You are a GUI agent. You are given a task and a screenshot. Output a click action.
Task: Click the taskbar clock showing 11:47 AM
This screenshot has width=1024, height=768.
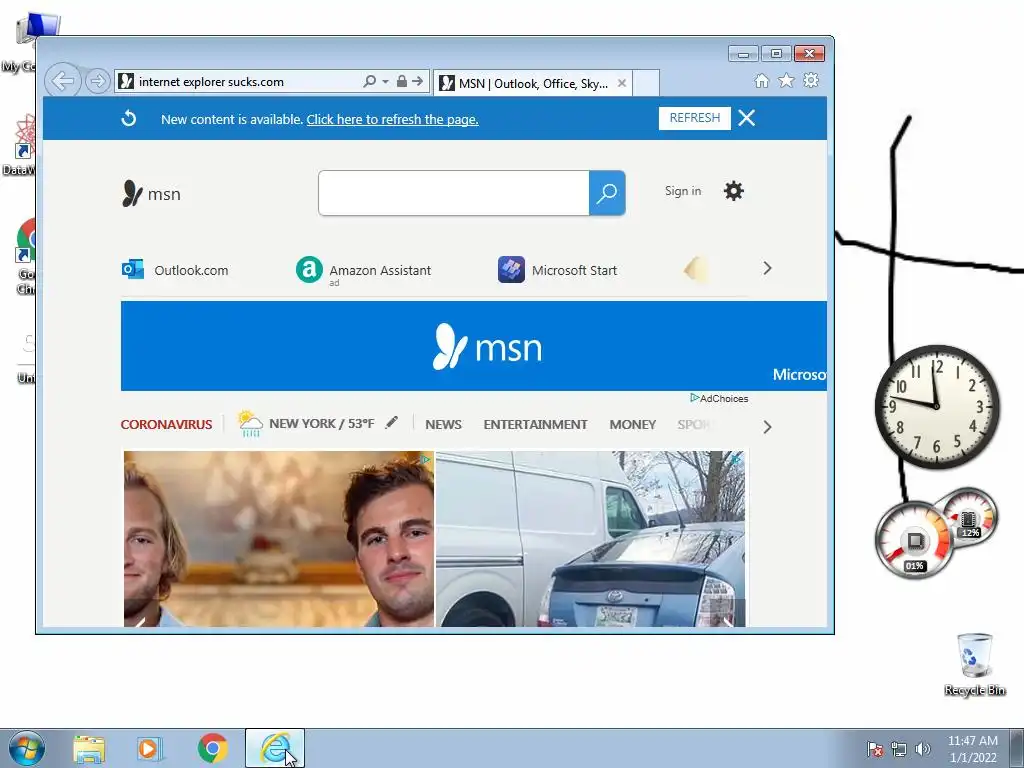973,749
